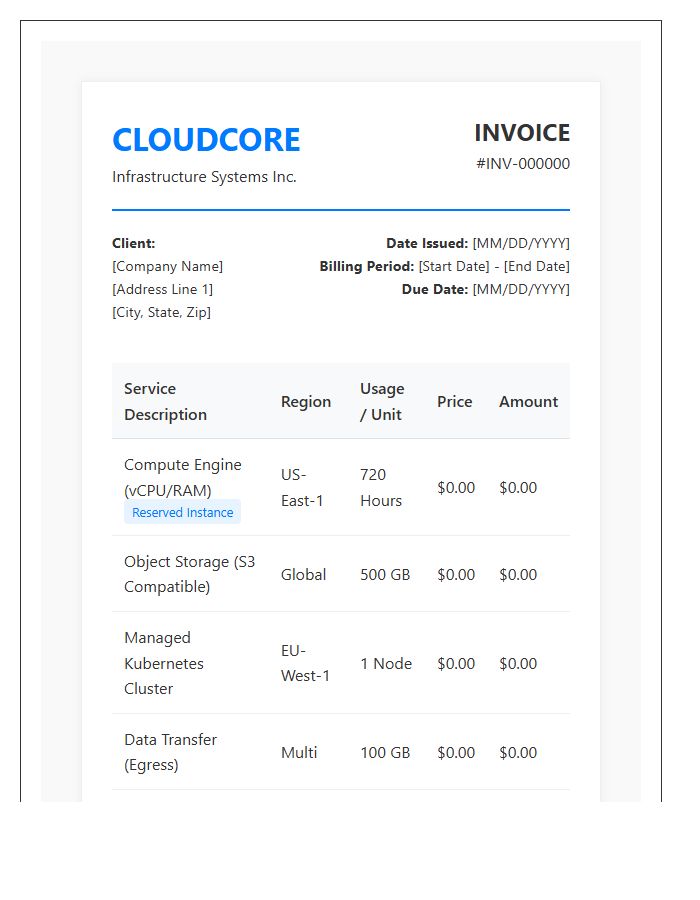Viewport: 700px width, 900px height.
Task: Click the 'Reserved Instance' badge
Action: tap(182, 512)
